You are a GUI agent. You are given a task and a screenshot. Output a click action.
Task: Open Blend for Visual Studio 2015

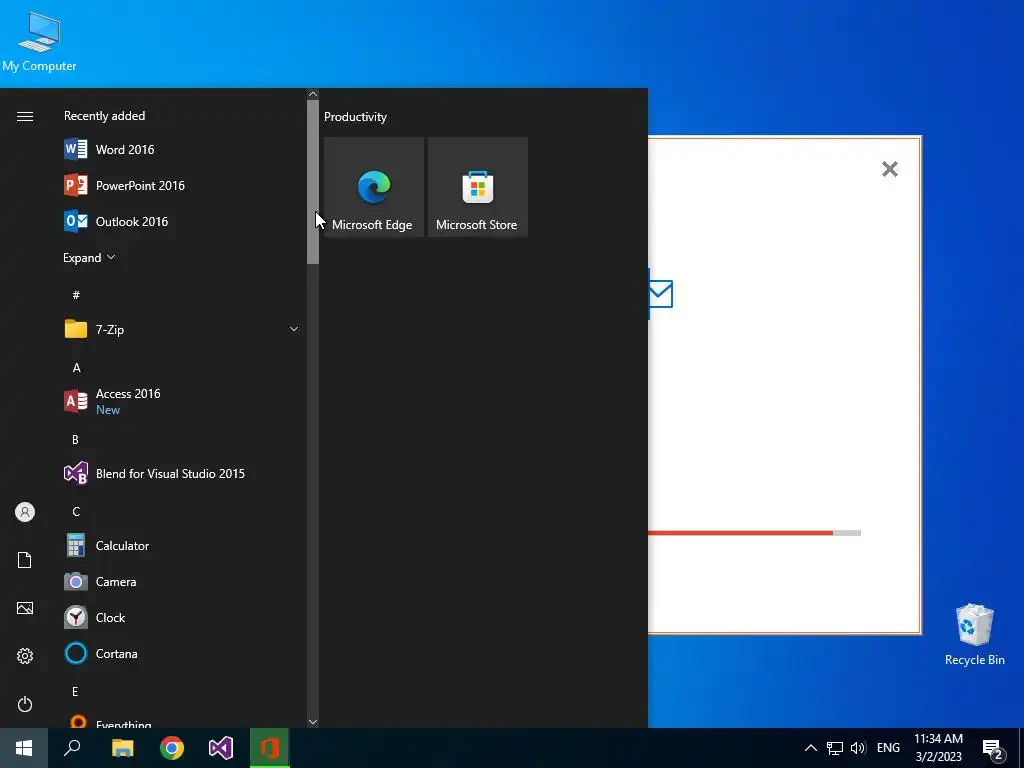[x=183, y=473]
